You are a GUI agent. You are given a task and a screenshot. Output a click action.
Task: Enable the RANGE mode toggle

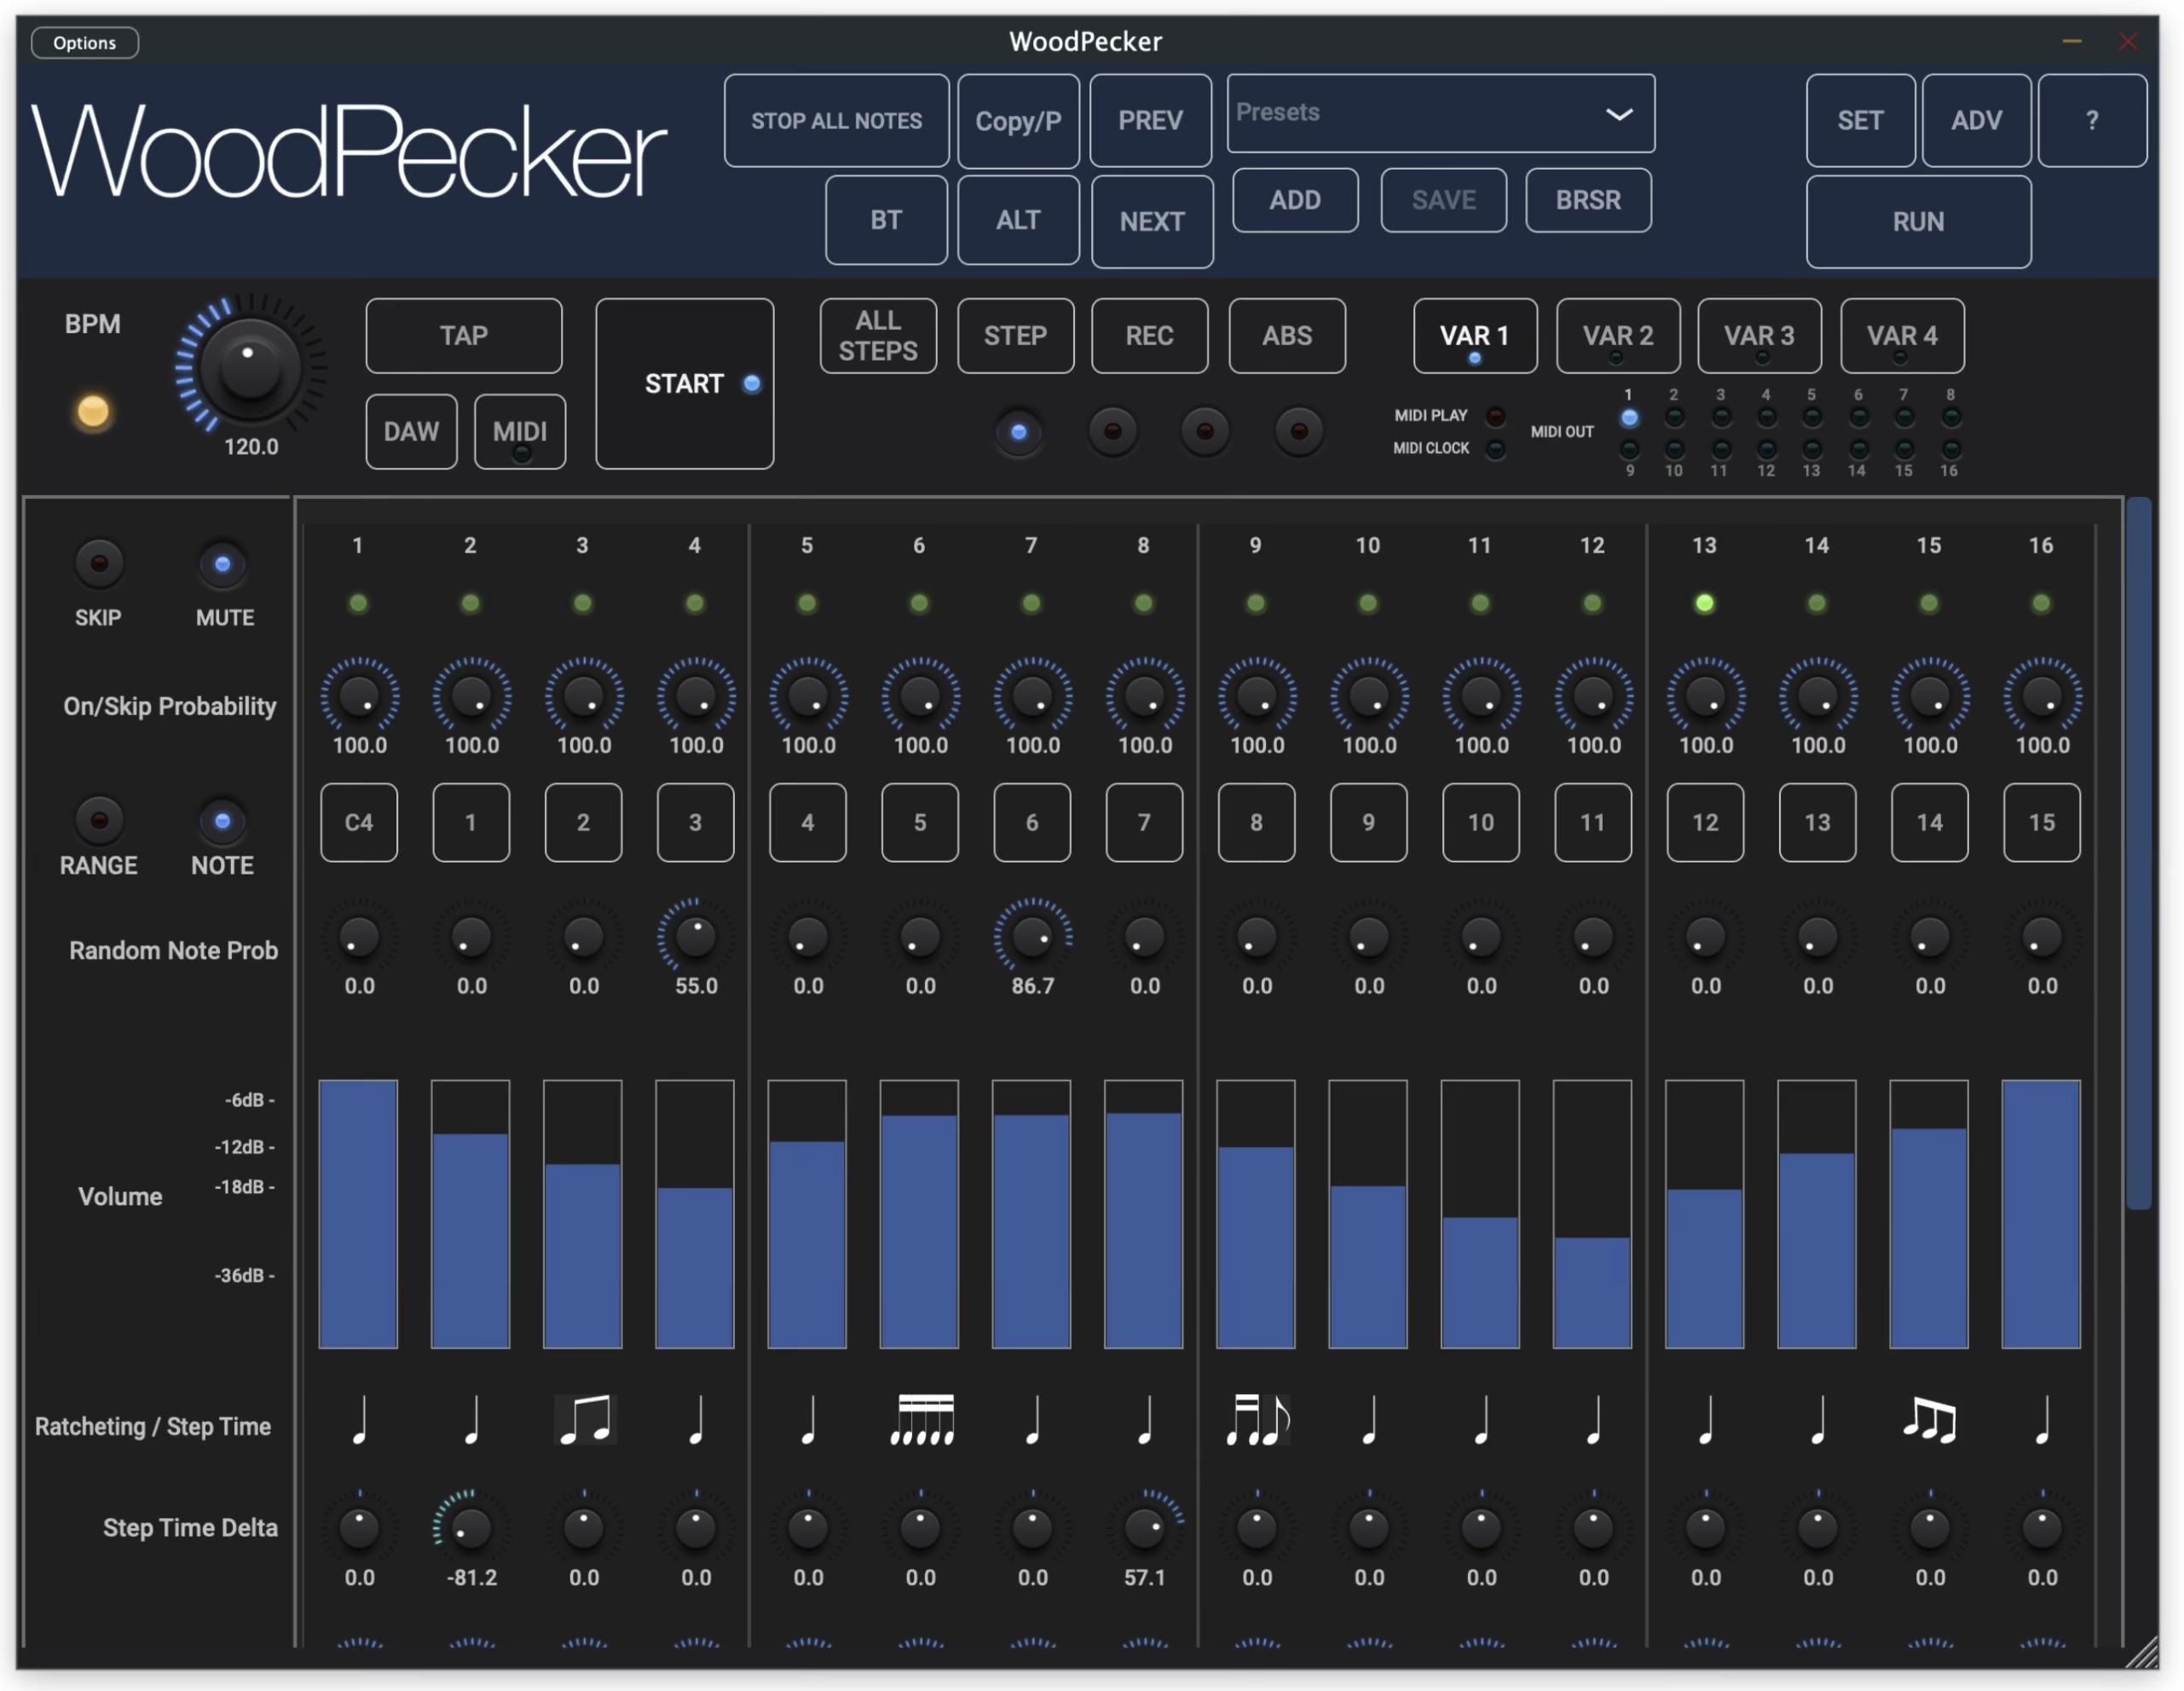coord(99,821)
